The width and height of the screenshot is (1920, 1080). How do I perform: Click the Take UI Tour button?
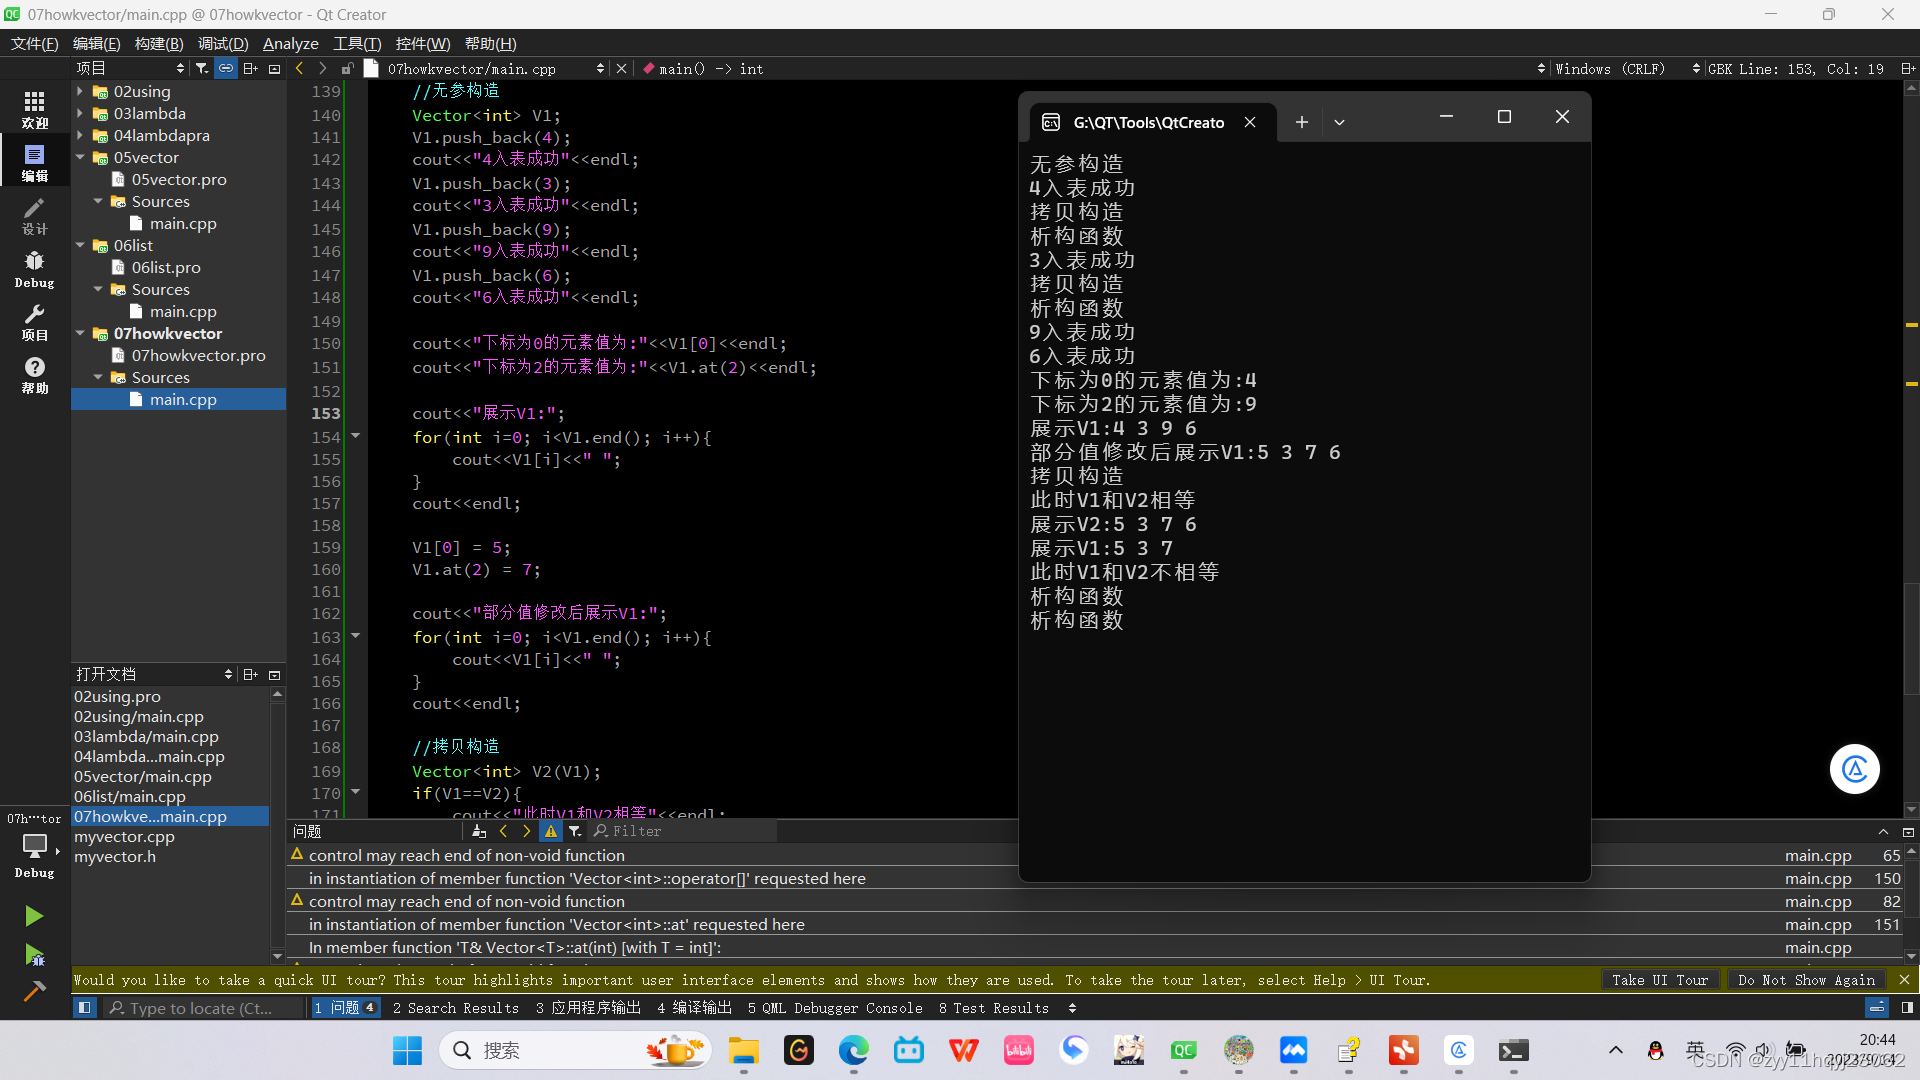(x=1659, y=980)
